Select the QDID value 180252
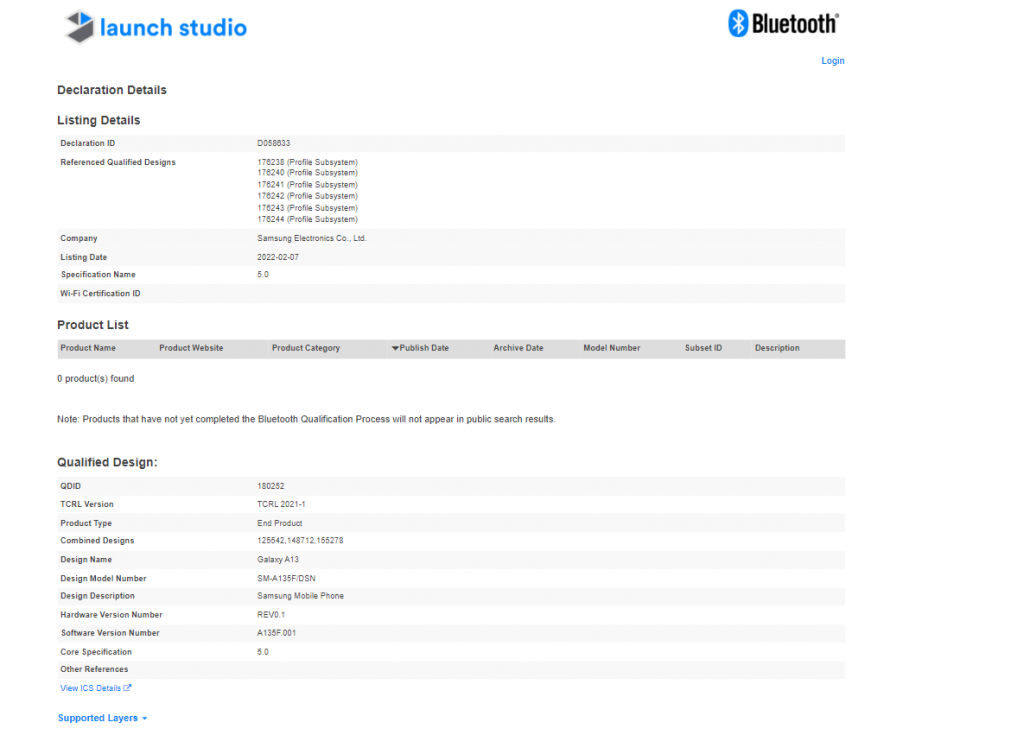The width and height of the screenshot is (1024, 735). [x=268, y=485]
